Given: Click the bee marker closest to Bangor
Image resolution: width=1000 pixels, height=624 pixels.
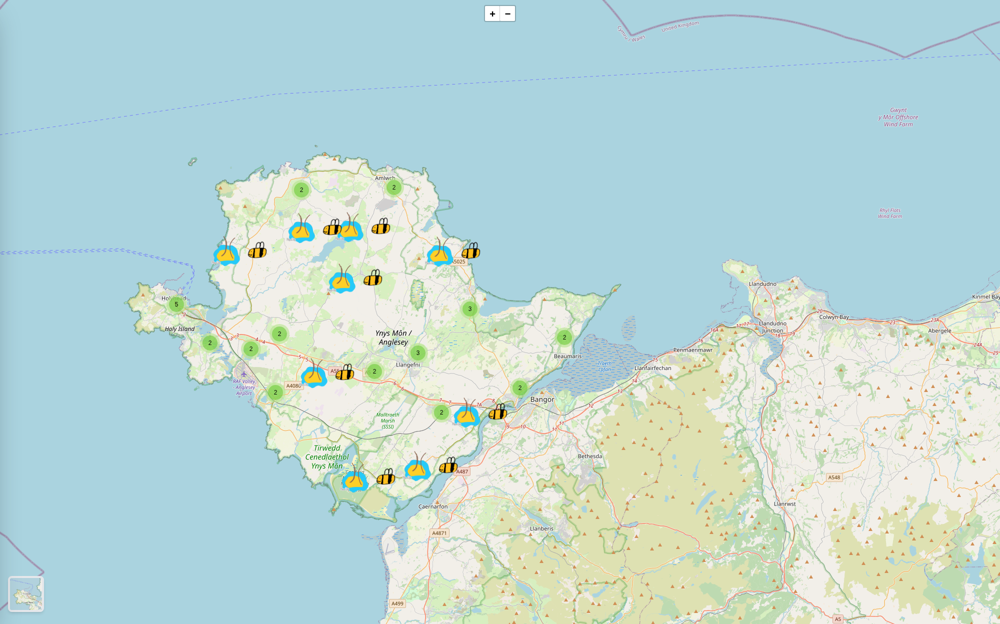Looking at the screenshot, I should 498,412.
